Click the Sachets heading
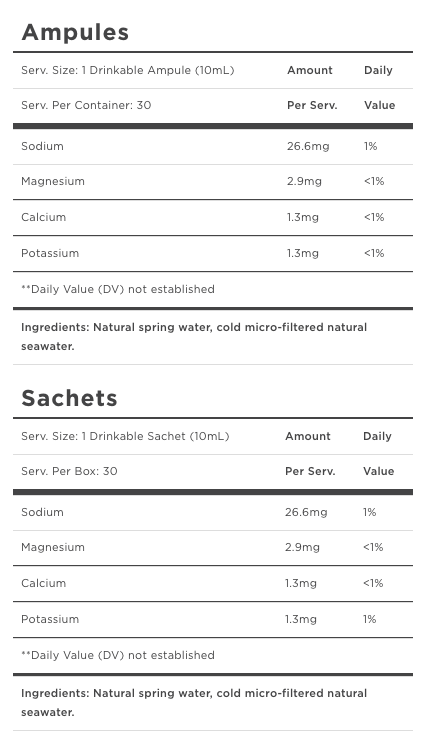 point(70,398)
